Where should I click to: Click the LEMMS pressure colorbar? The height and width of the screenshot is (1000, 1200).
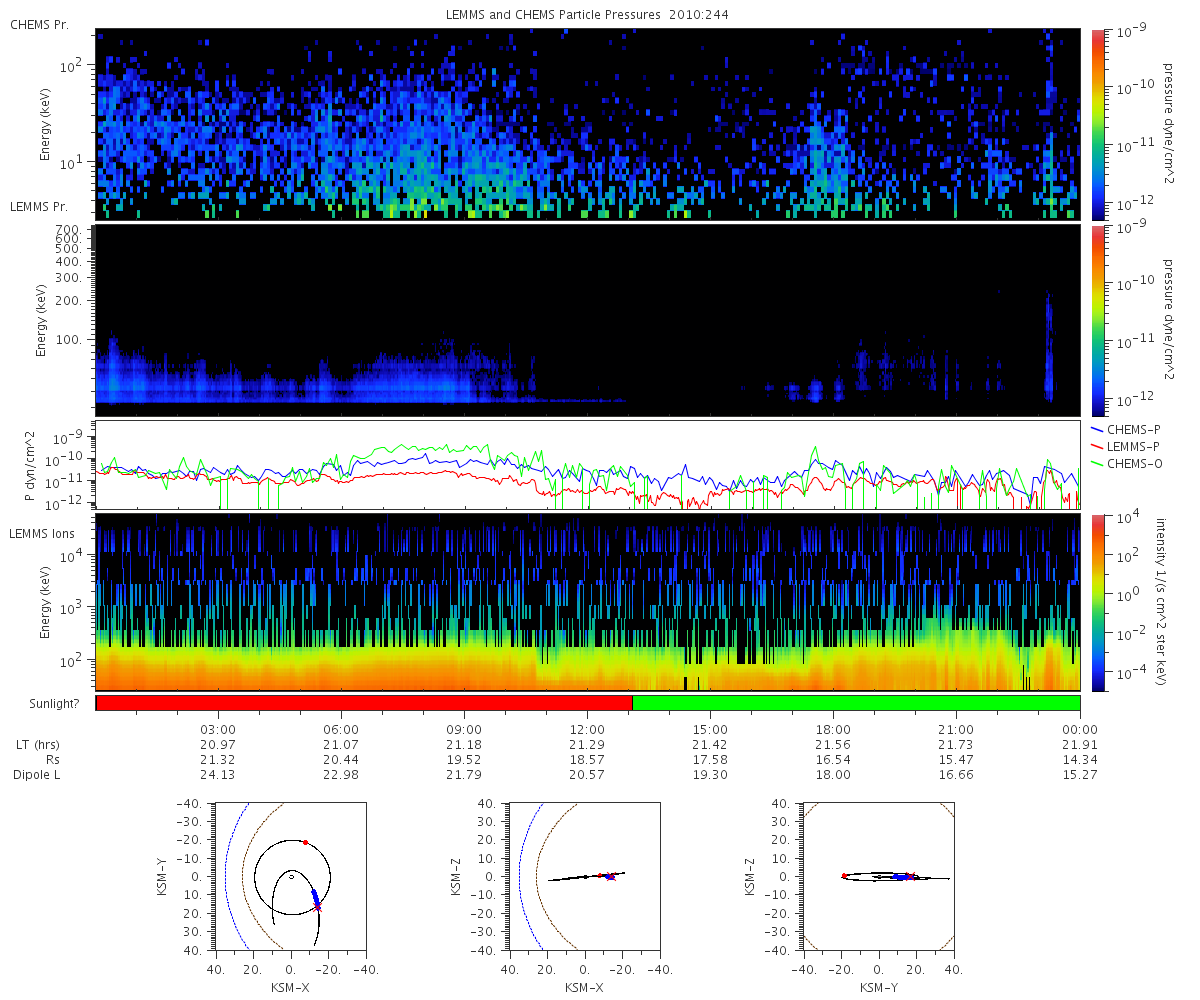[x=1097, y=320]
